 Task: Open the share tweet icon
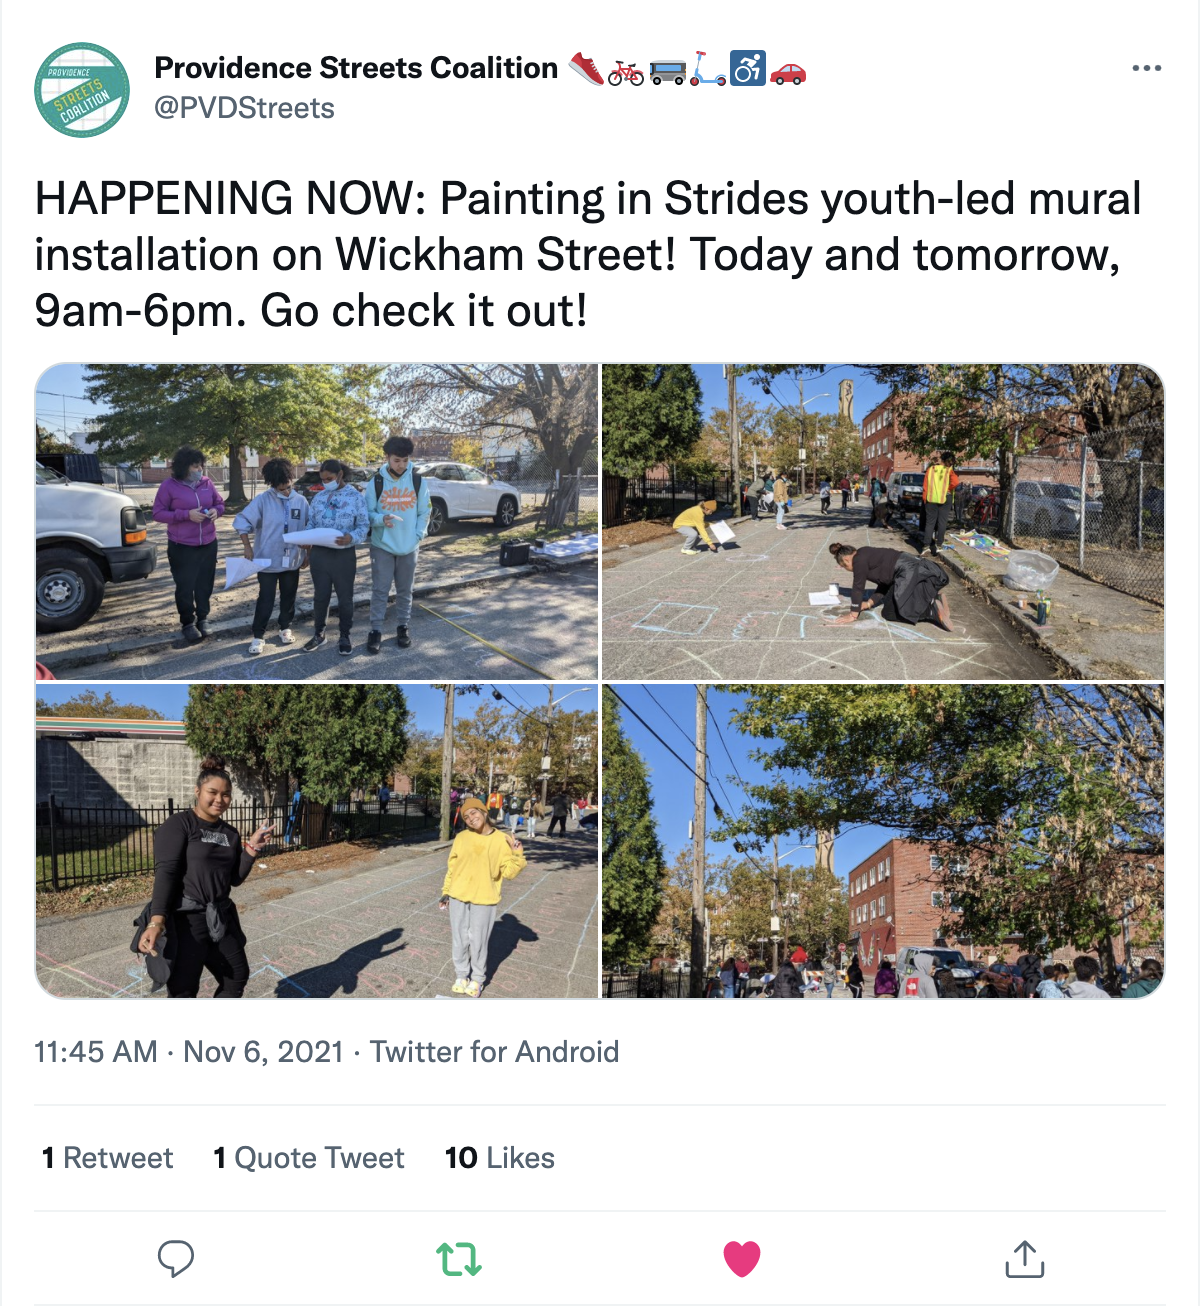[x=1024, y=1259]
